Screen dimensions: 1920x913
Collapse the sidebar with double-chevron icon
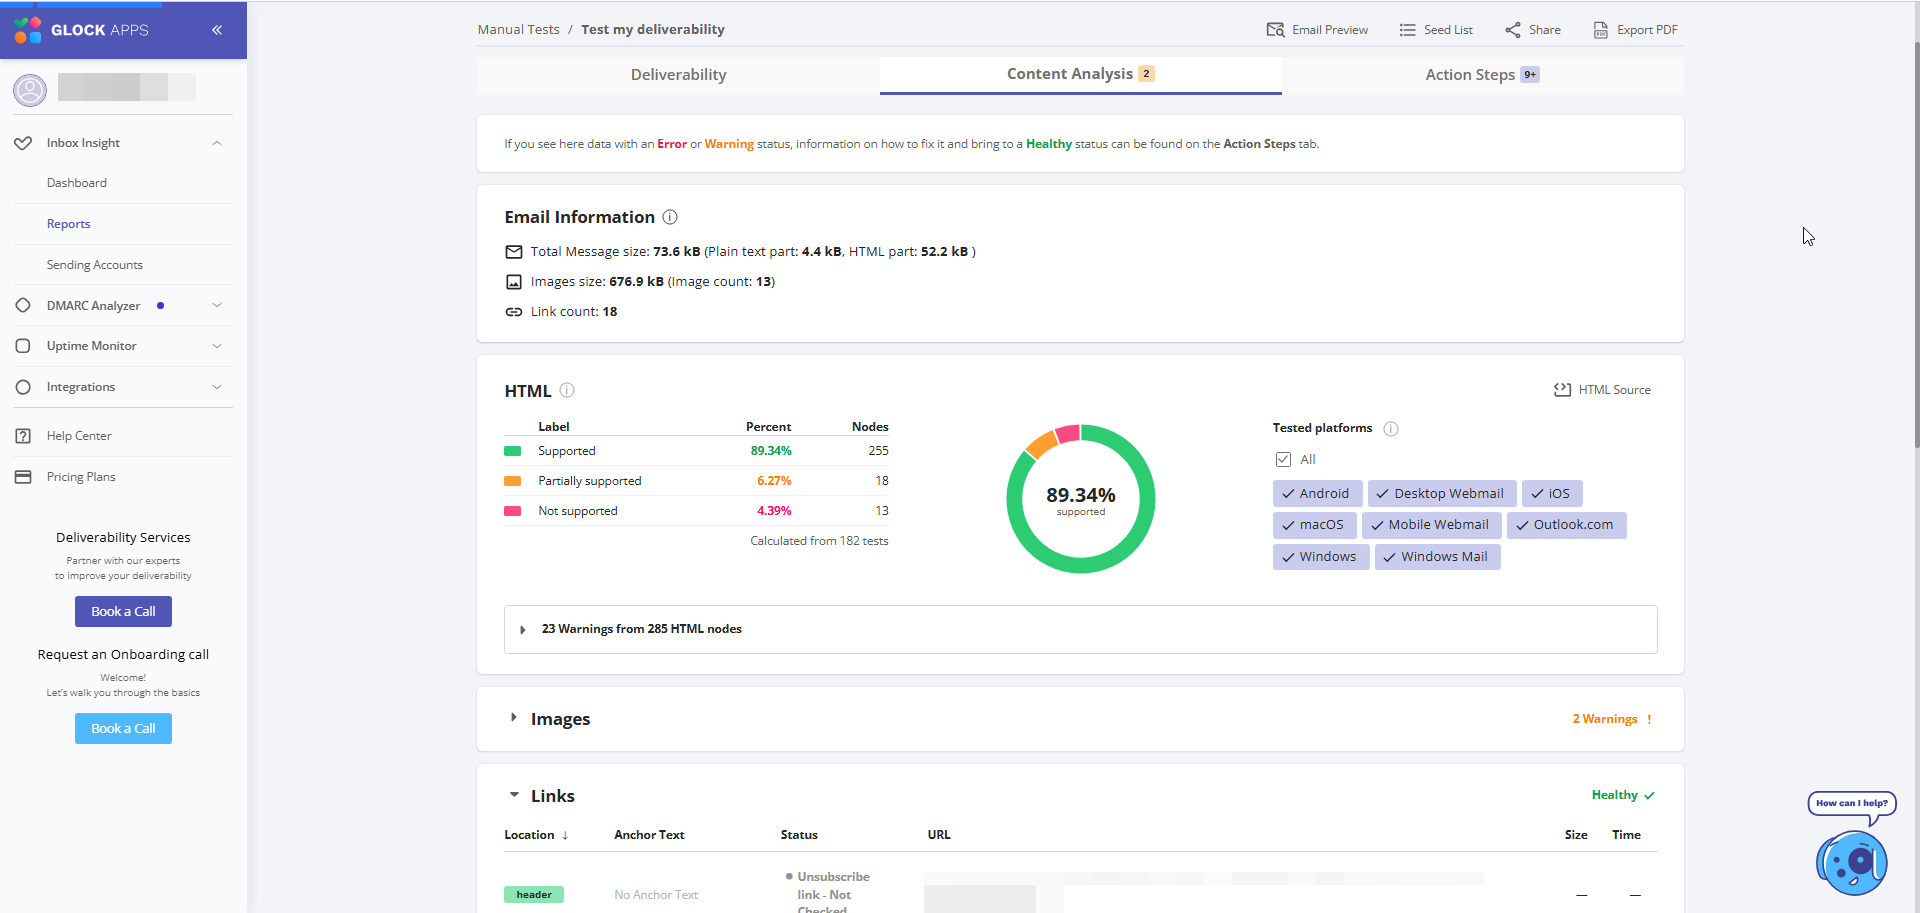click(217, 30)
